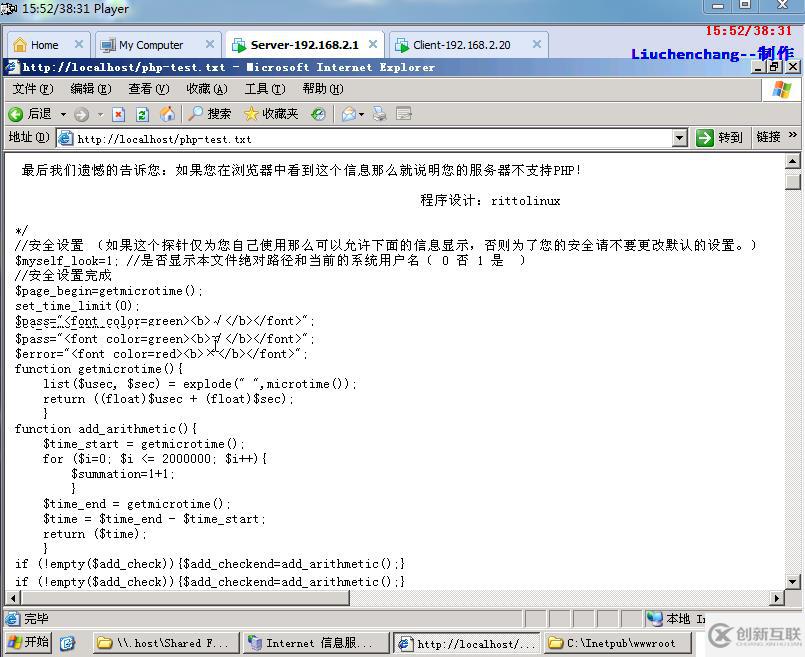Open the 编辑(E) menu
This screenshot has height=657, width=805.
click(x=91, y=89)
